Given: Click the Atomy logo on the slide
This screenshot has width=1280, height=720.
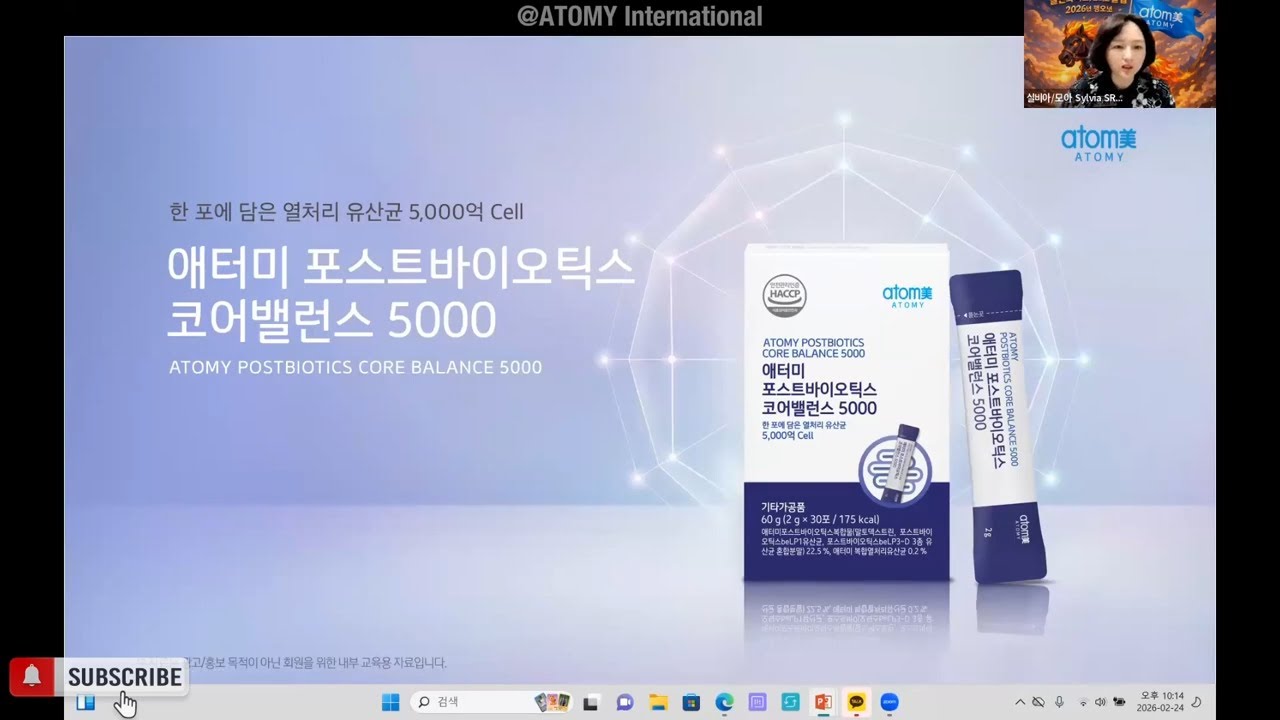Looking at the screenshot, I should (x=1099, y=143).
